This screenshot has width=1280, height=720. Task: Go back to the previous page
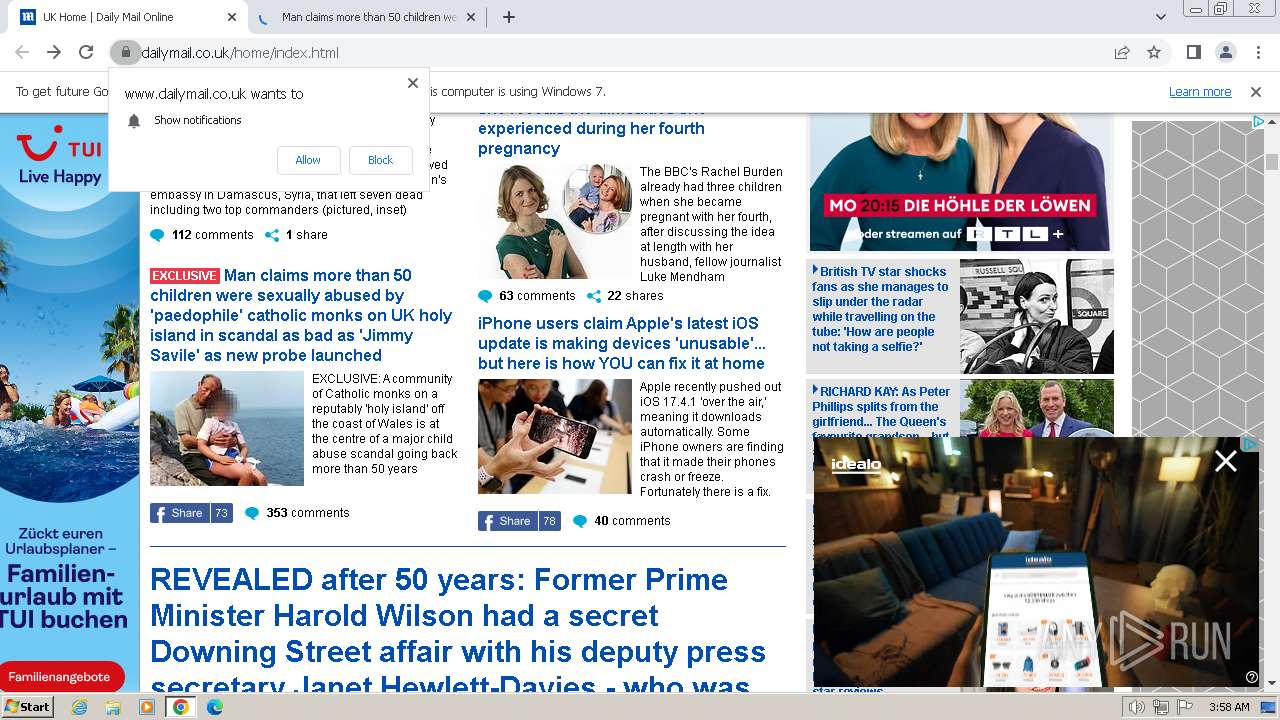(22, 52)
